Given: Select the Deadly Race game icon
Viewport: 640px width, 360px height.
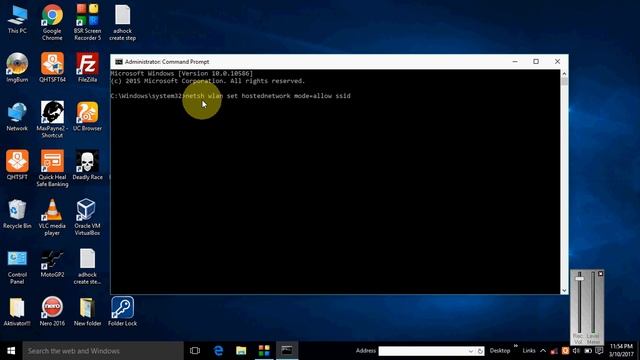Looking at the screenshot, I should pos(87,165).
